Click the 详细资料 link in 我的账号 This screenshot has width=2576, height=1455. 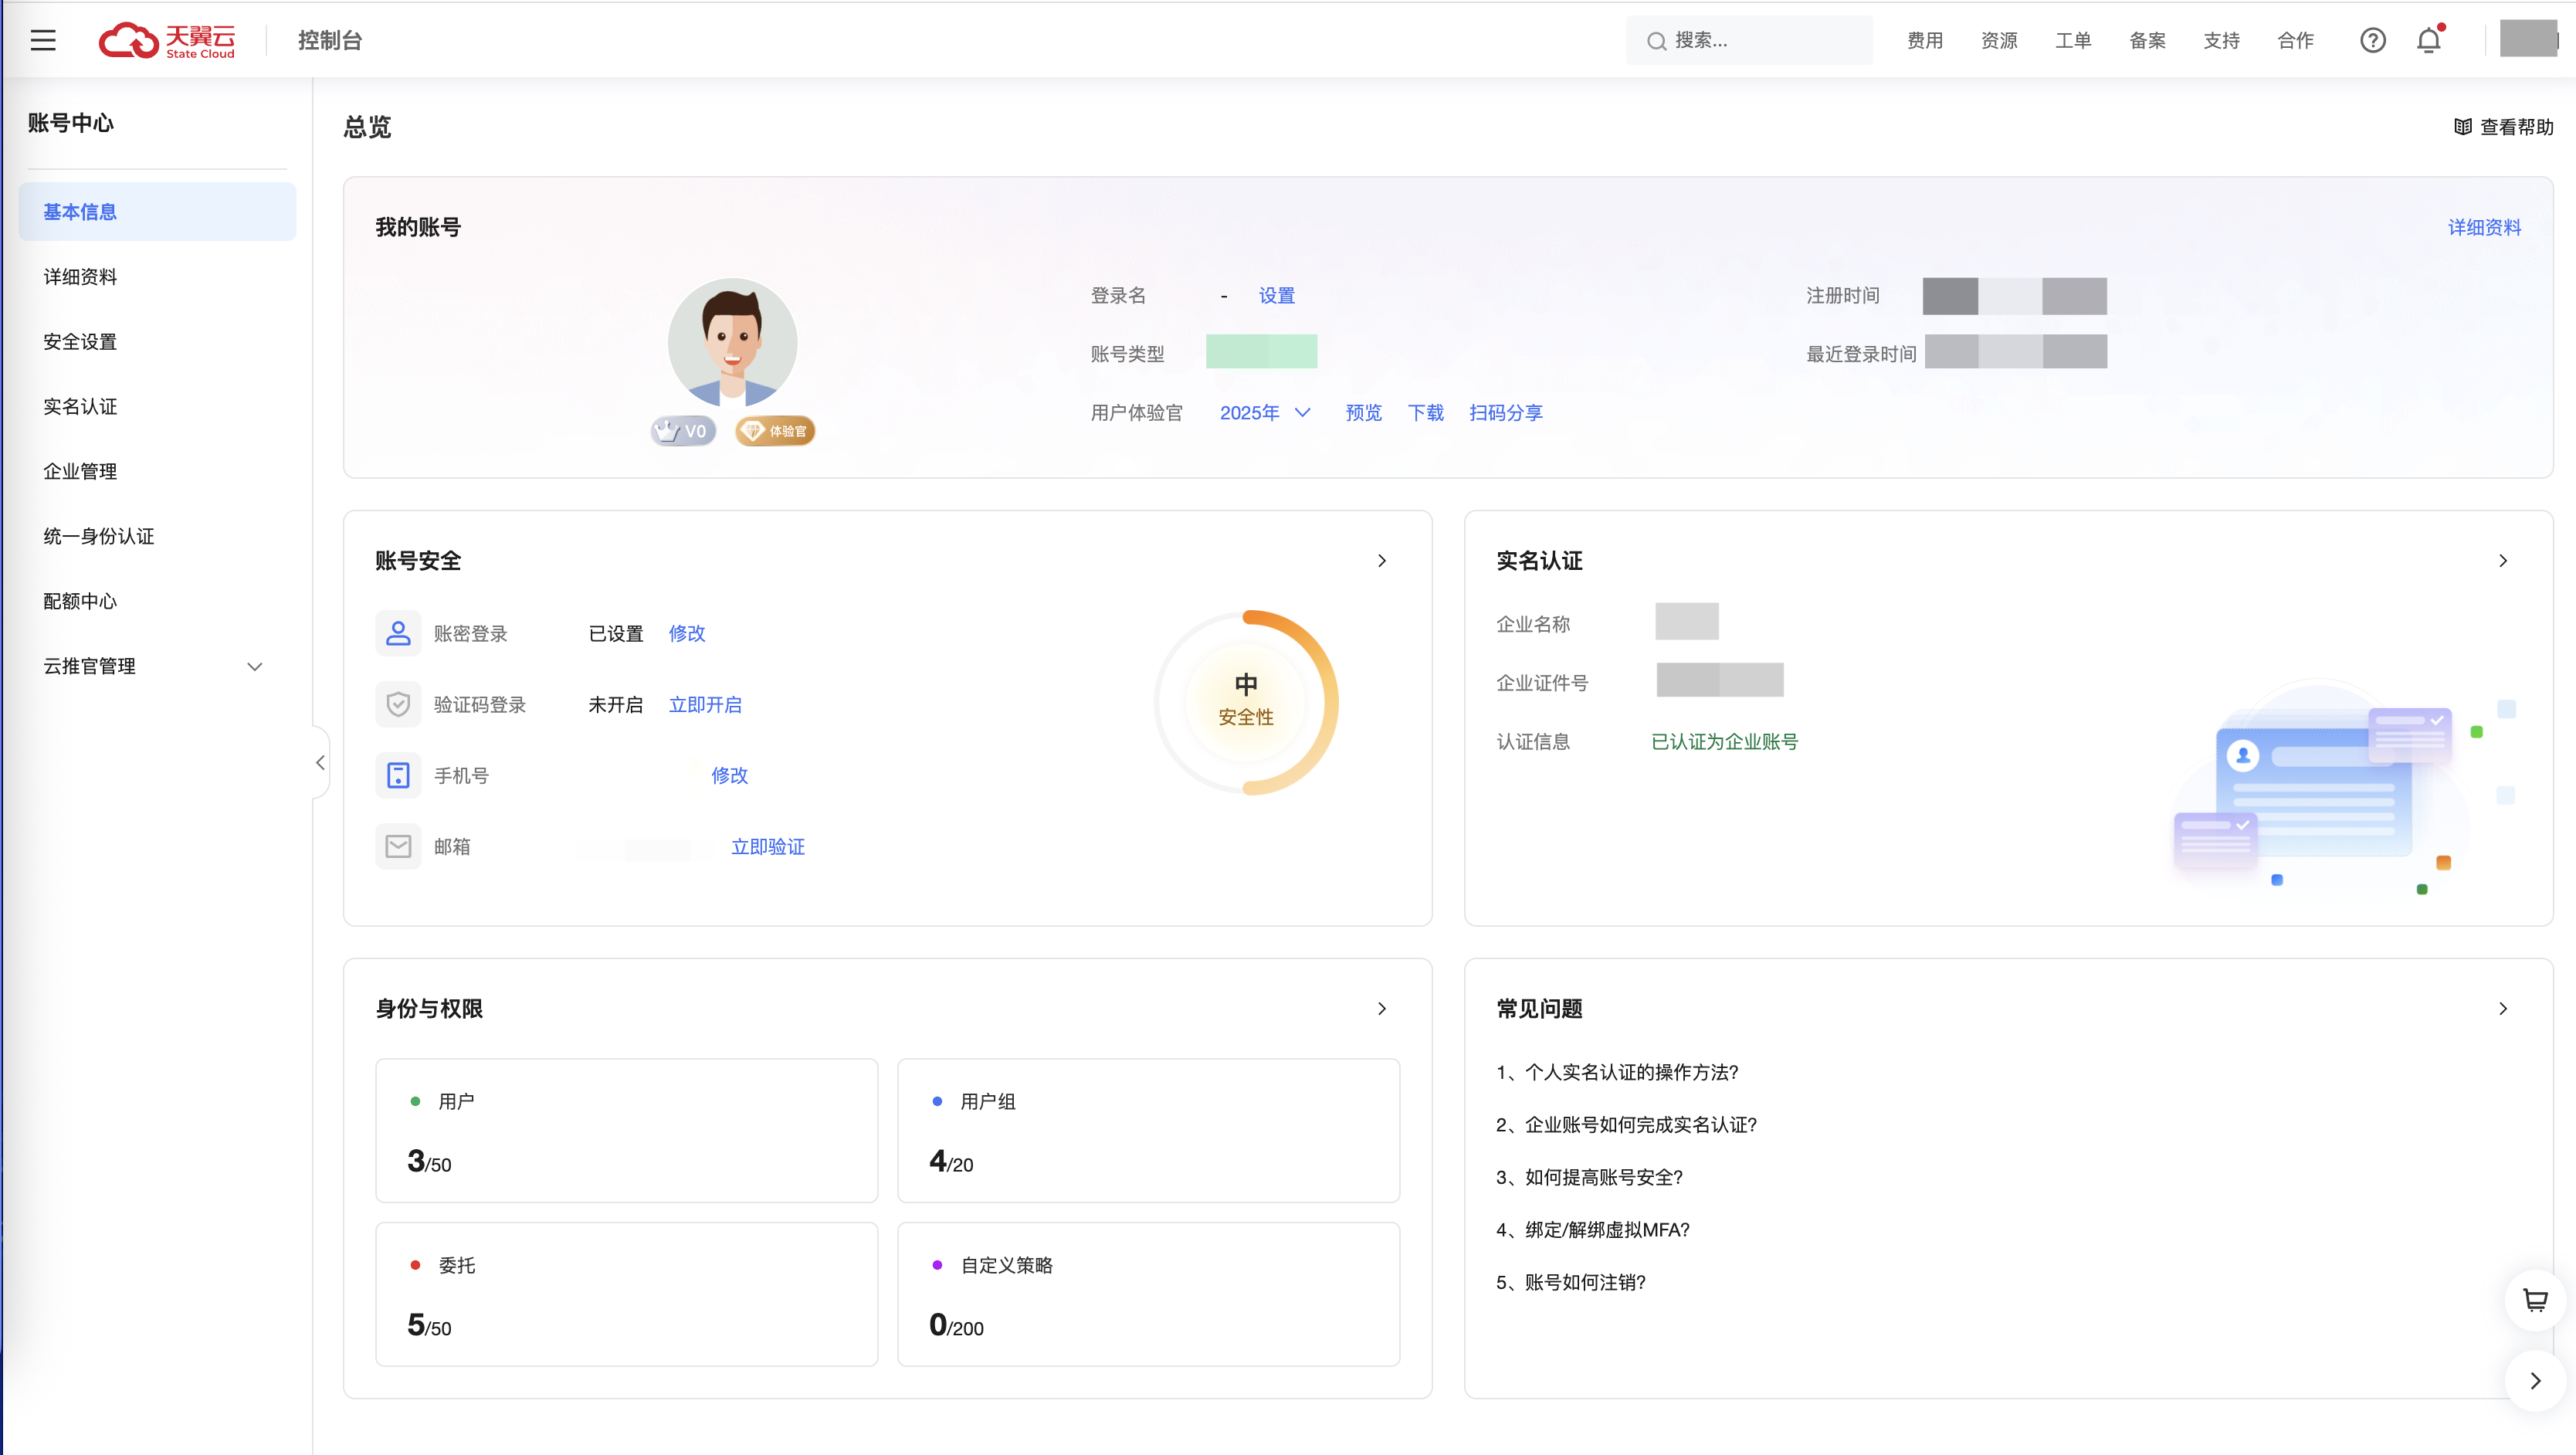[2484, 227]
